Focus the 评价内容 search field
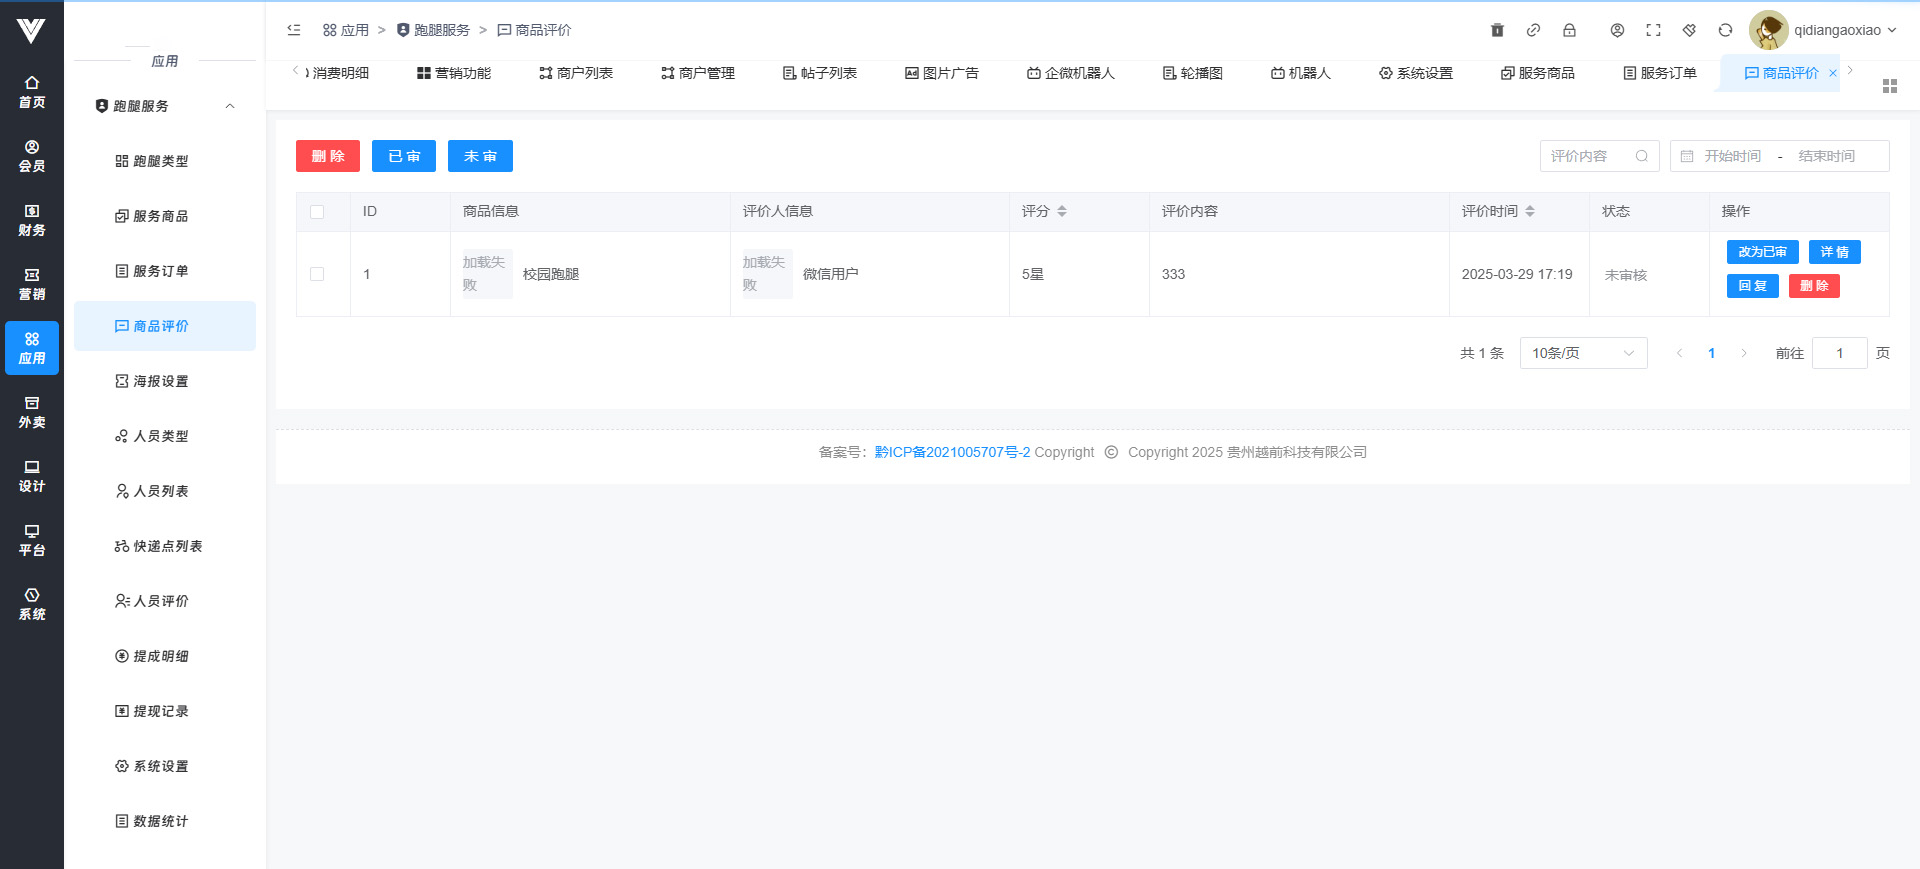1920x869 pixels. click(x=1590, y=156)
